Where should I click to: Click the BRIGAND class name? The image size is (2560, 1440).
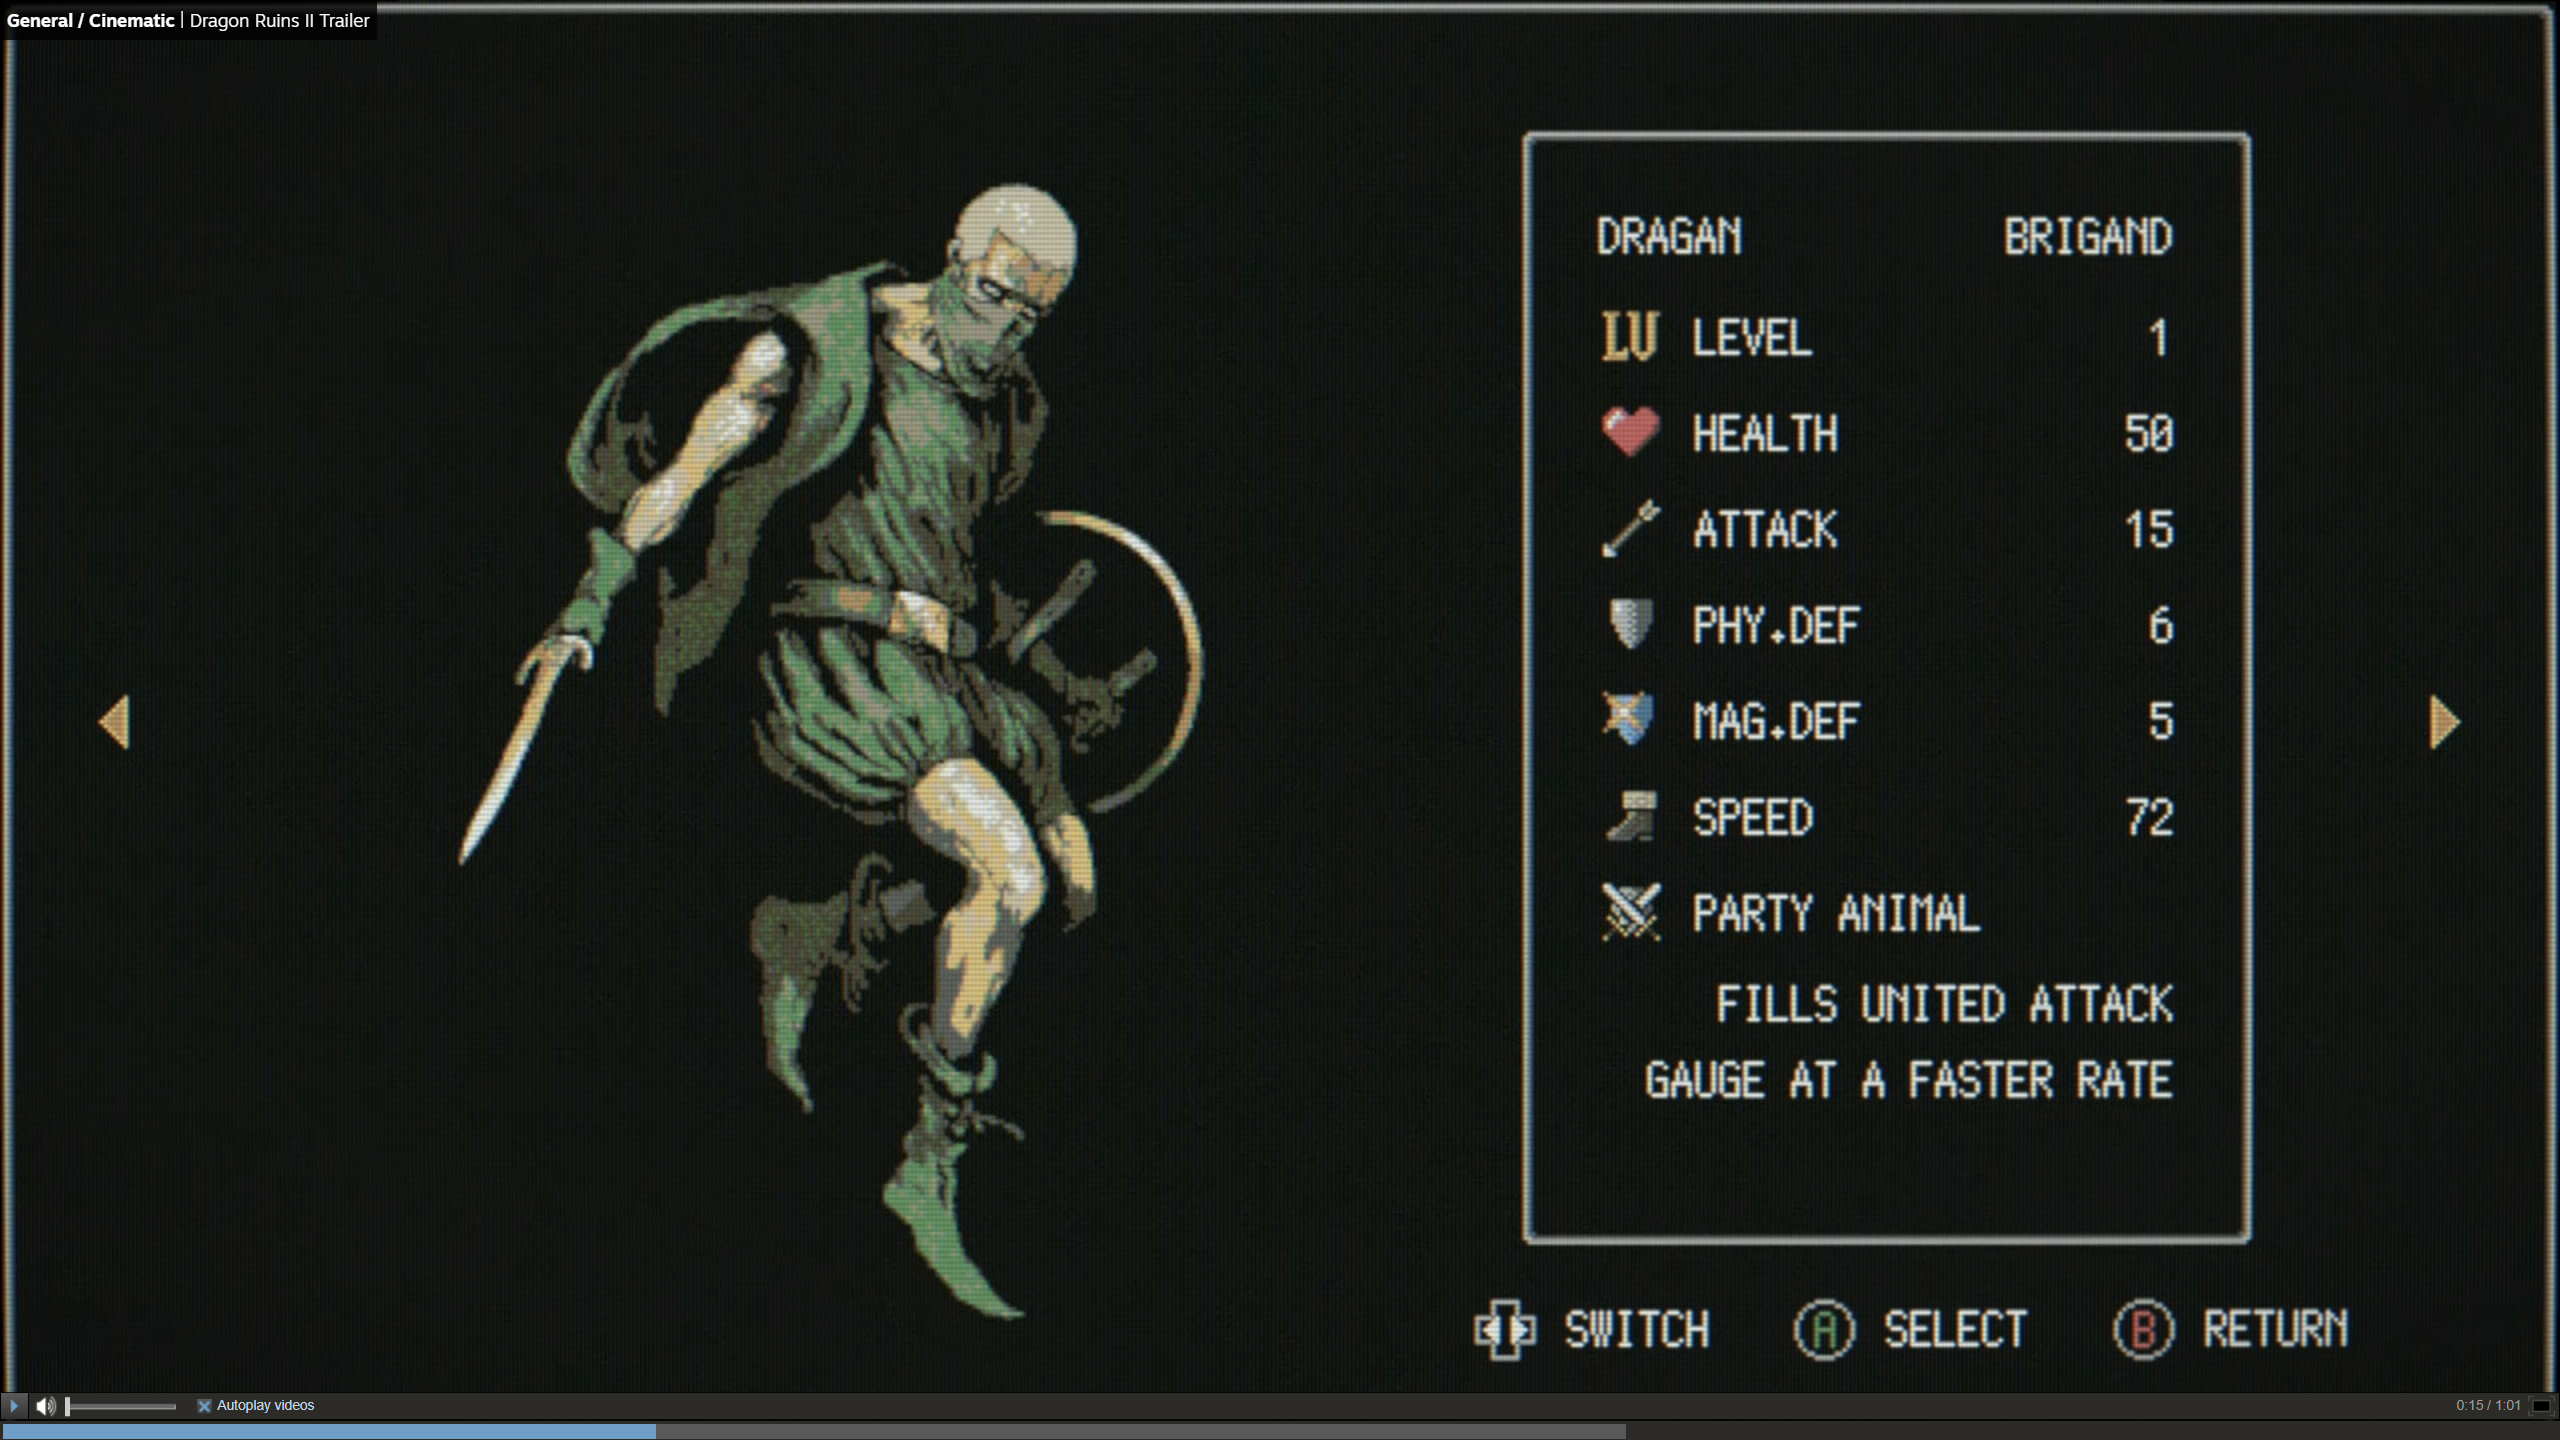(x=2088, y=237)
